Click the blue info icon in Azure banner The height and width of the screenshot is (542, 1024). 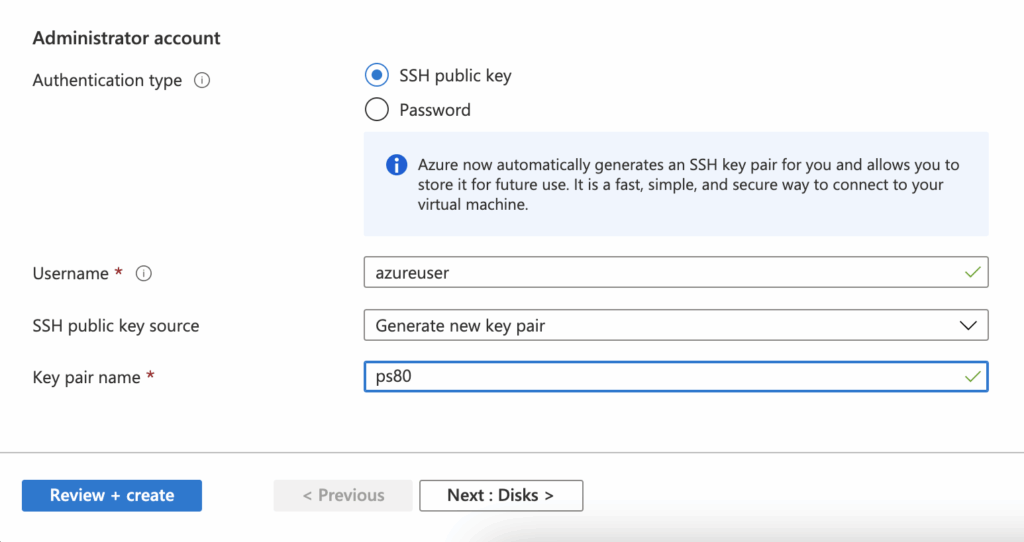pyautogui.click(x=397, y=165)
